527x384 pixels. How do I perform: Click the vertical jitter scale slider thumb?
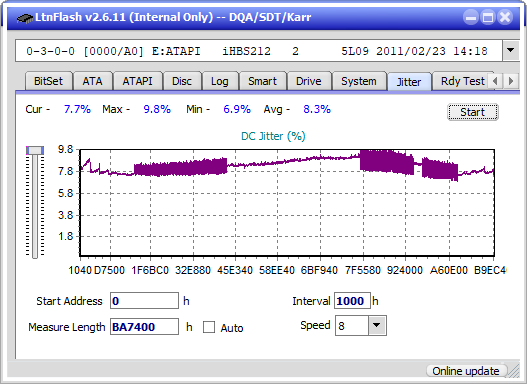tap(35, 150)
